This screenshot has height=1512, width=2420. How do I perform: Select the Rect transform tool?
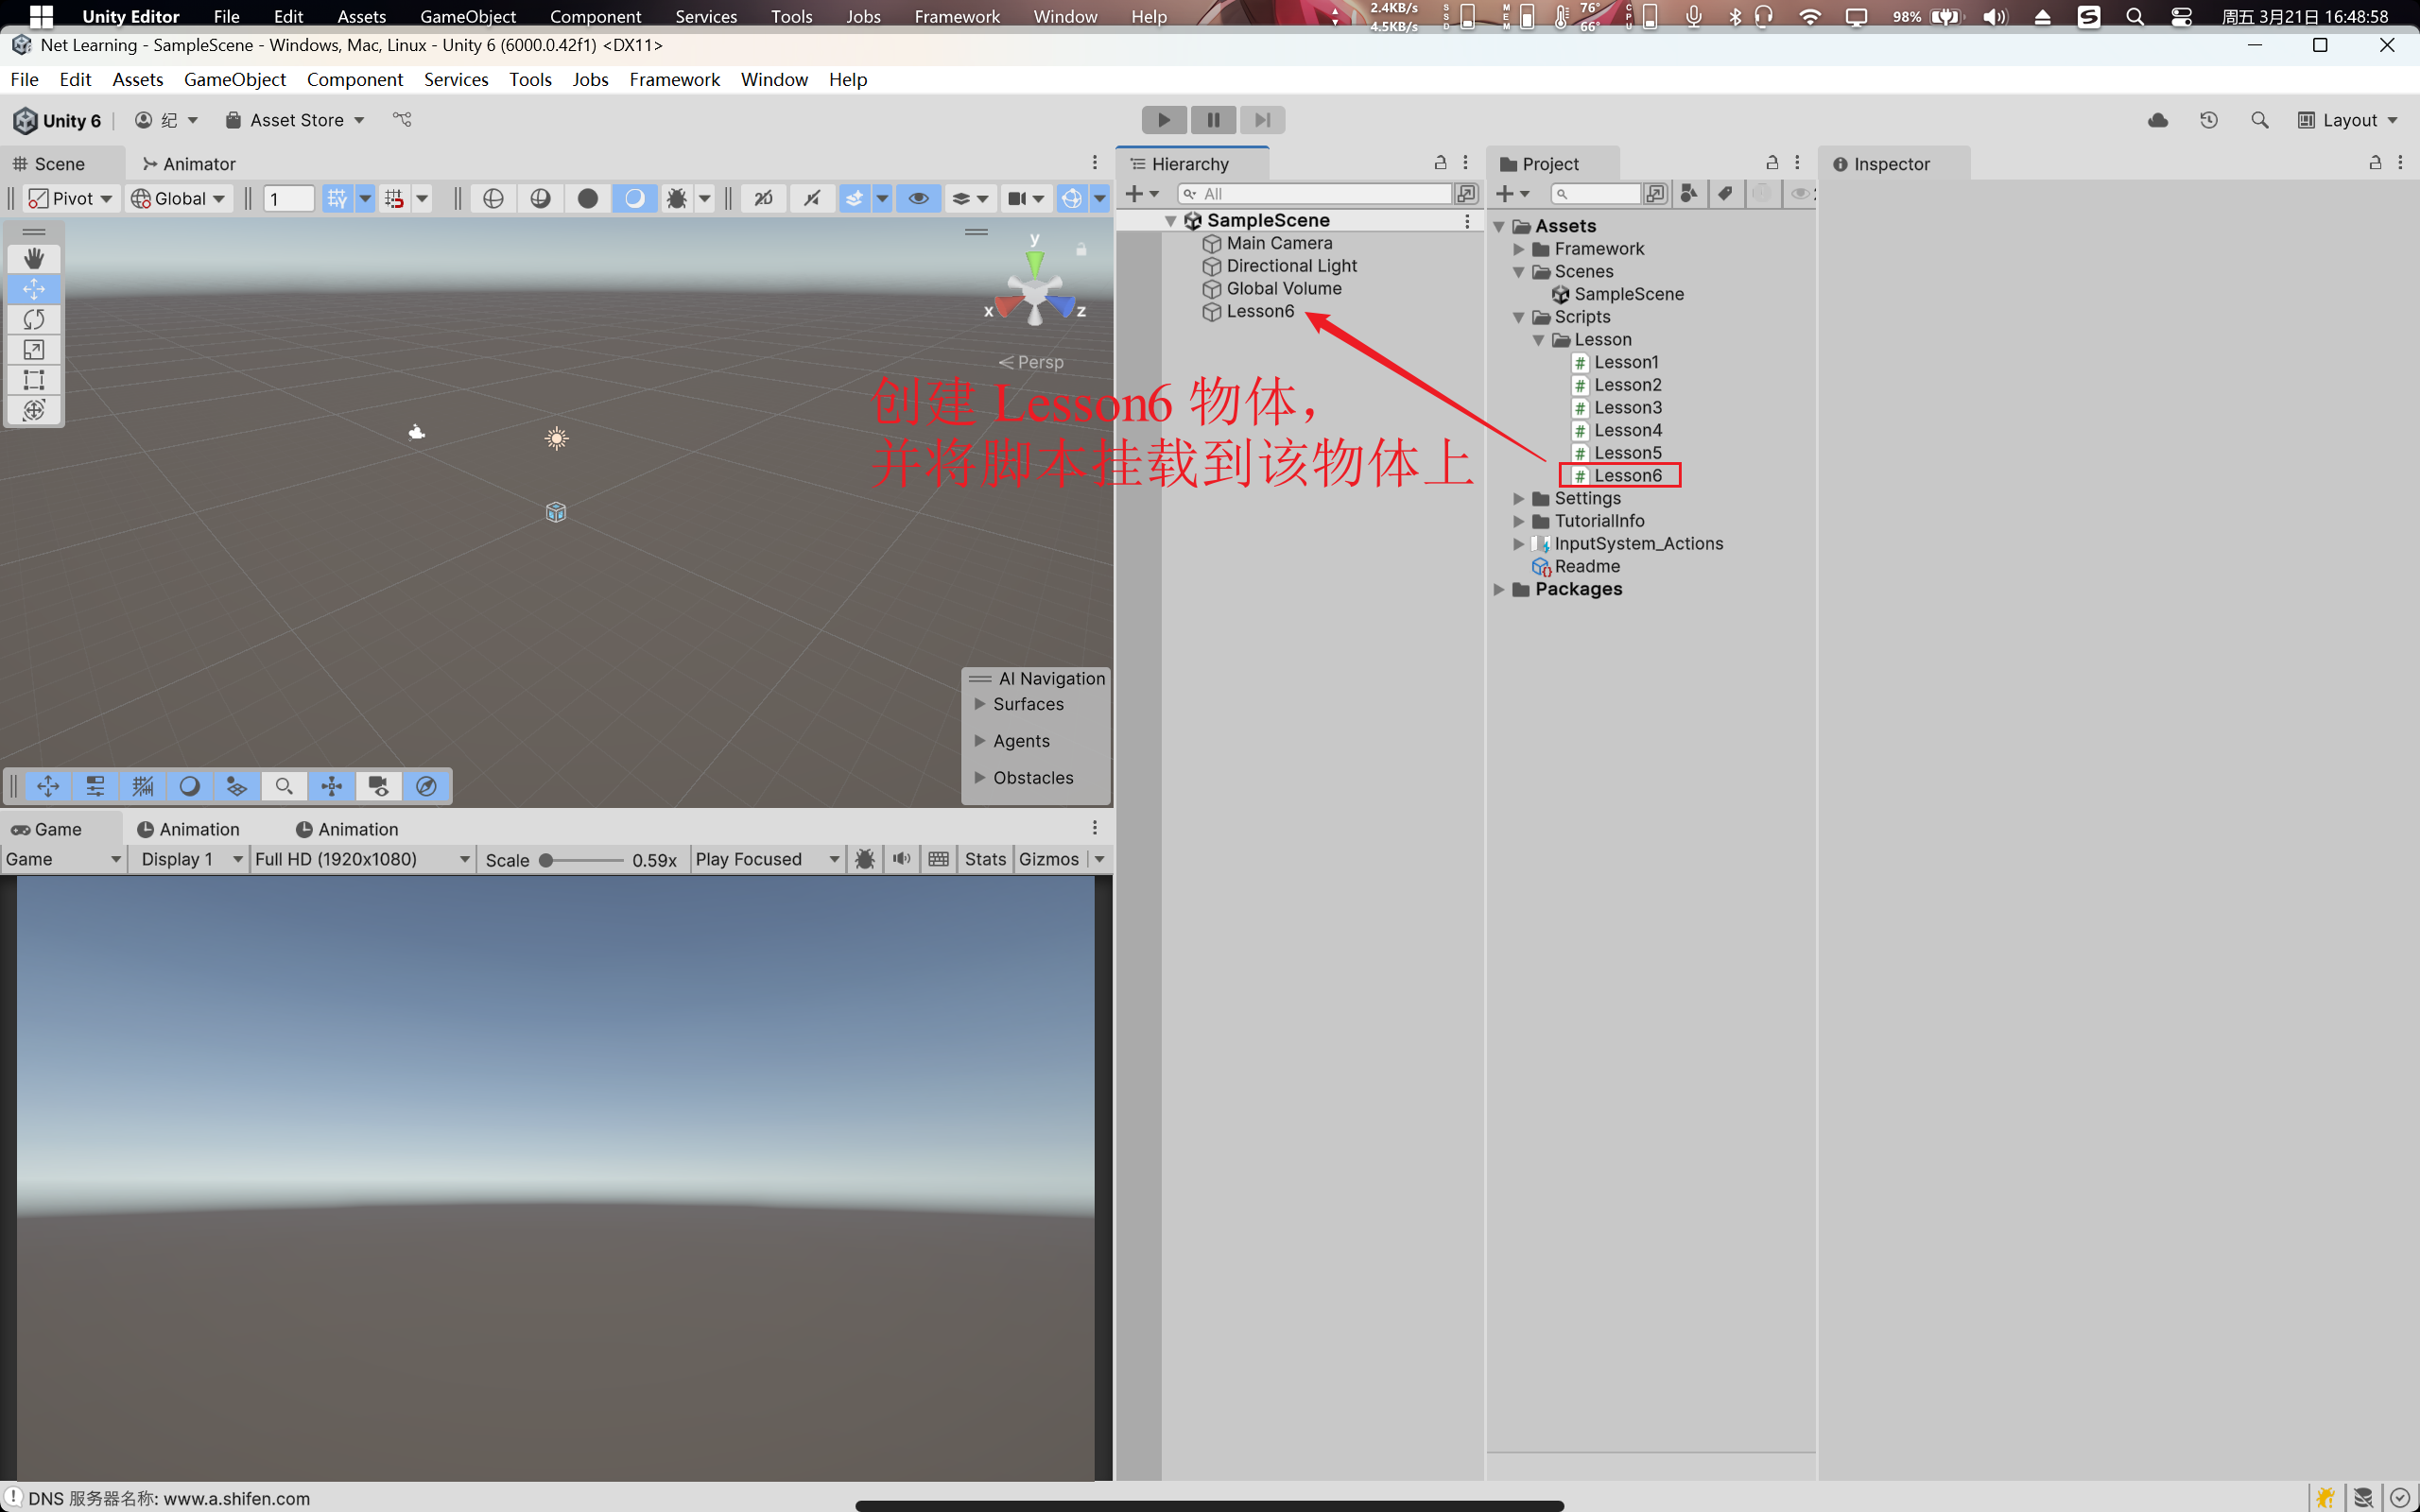click(x=34, y=379)
